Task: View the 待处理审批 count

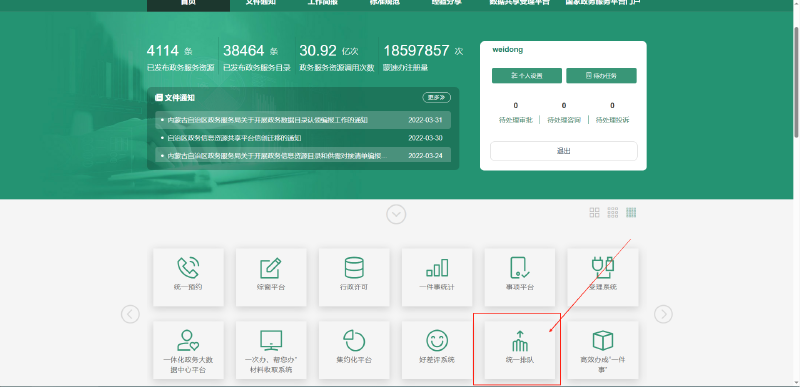Action: tap(516, 113)
